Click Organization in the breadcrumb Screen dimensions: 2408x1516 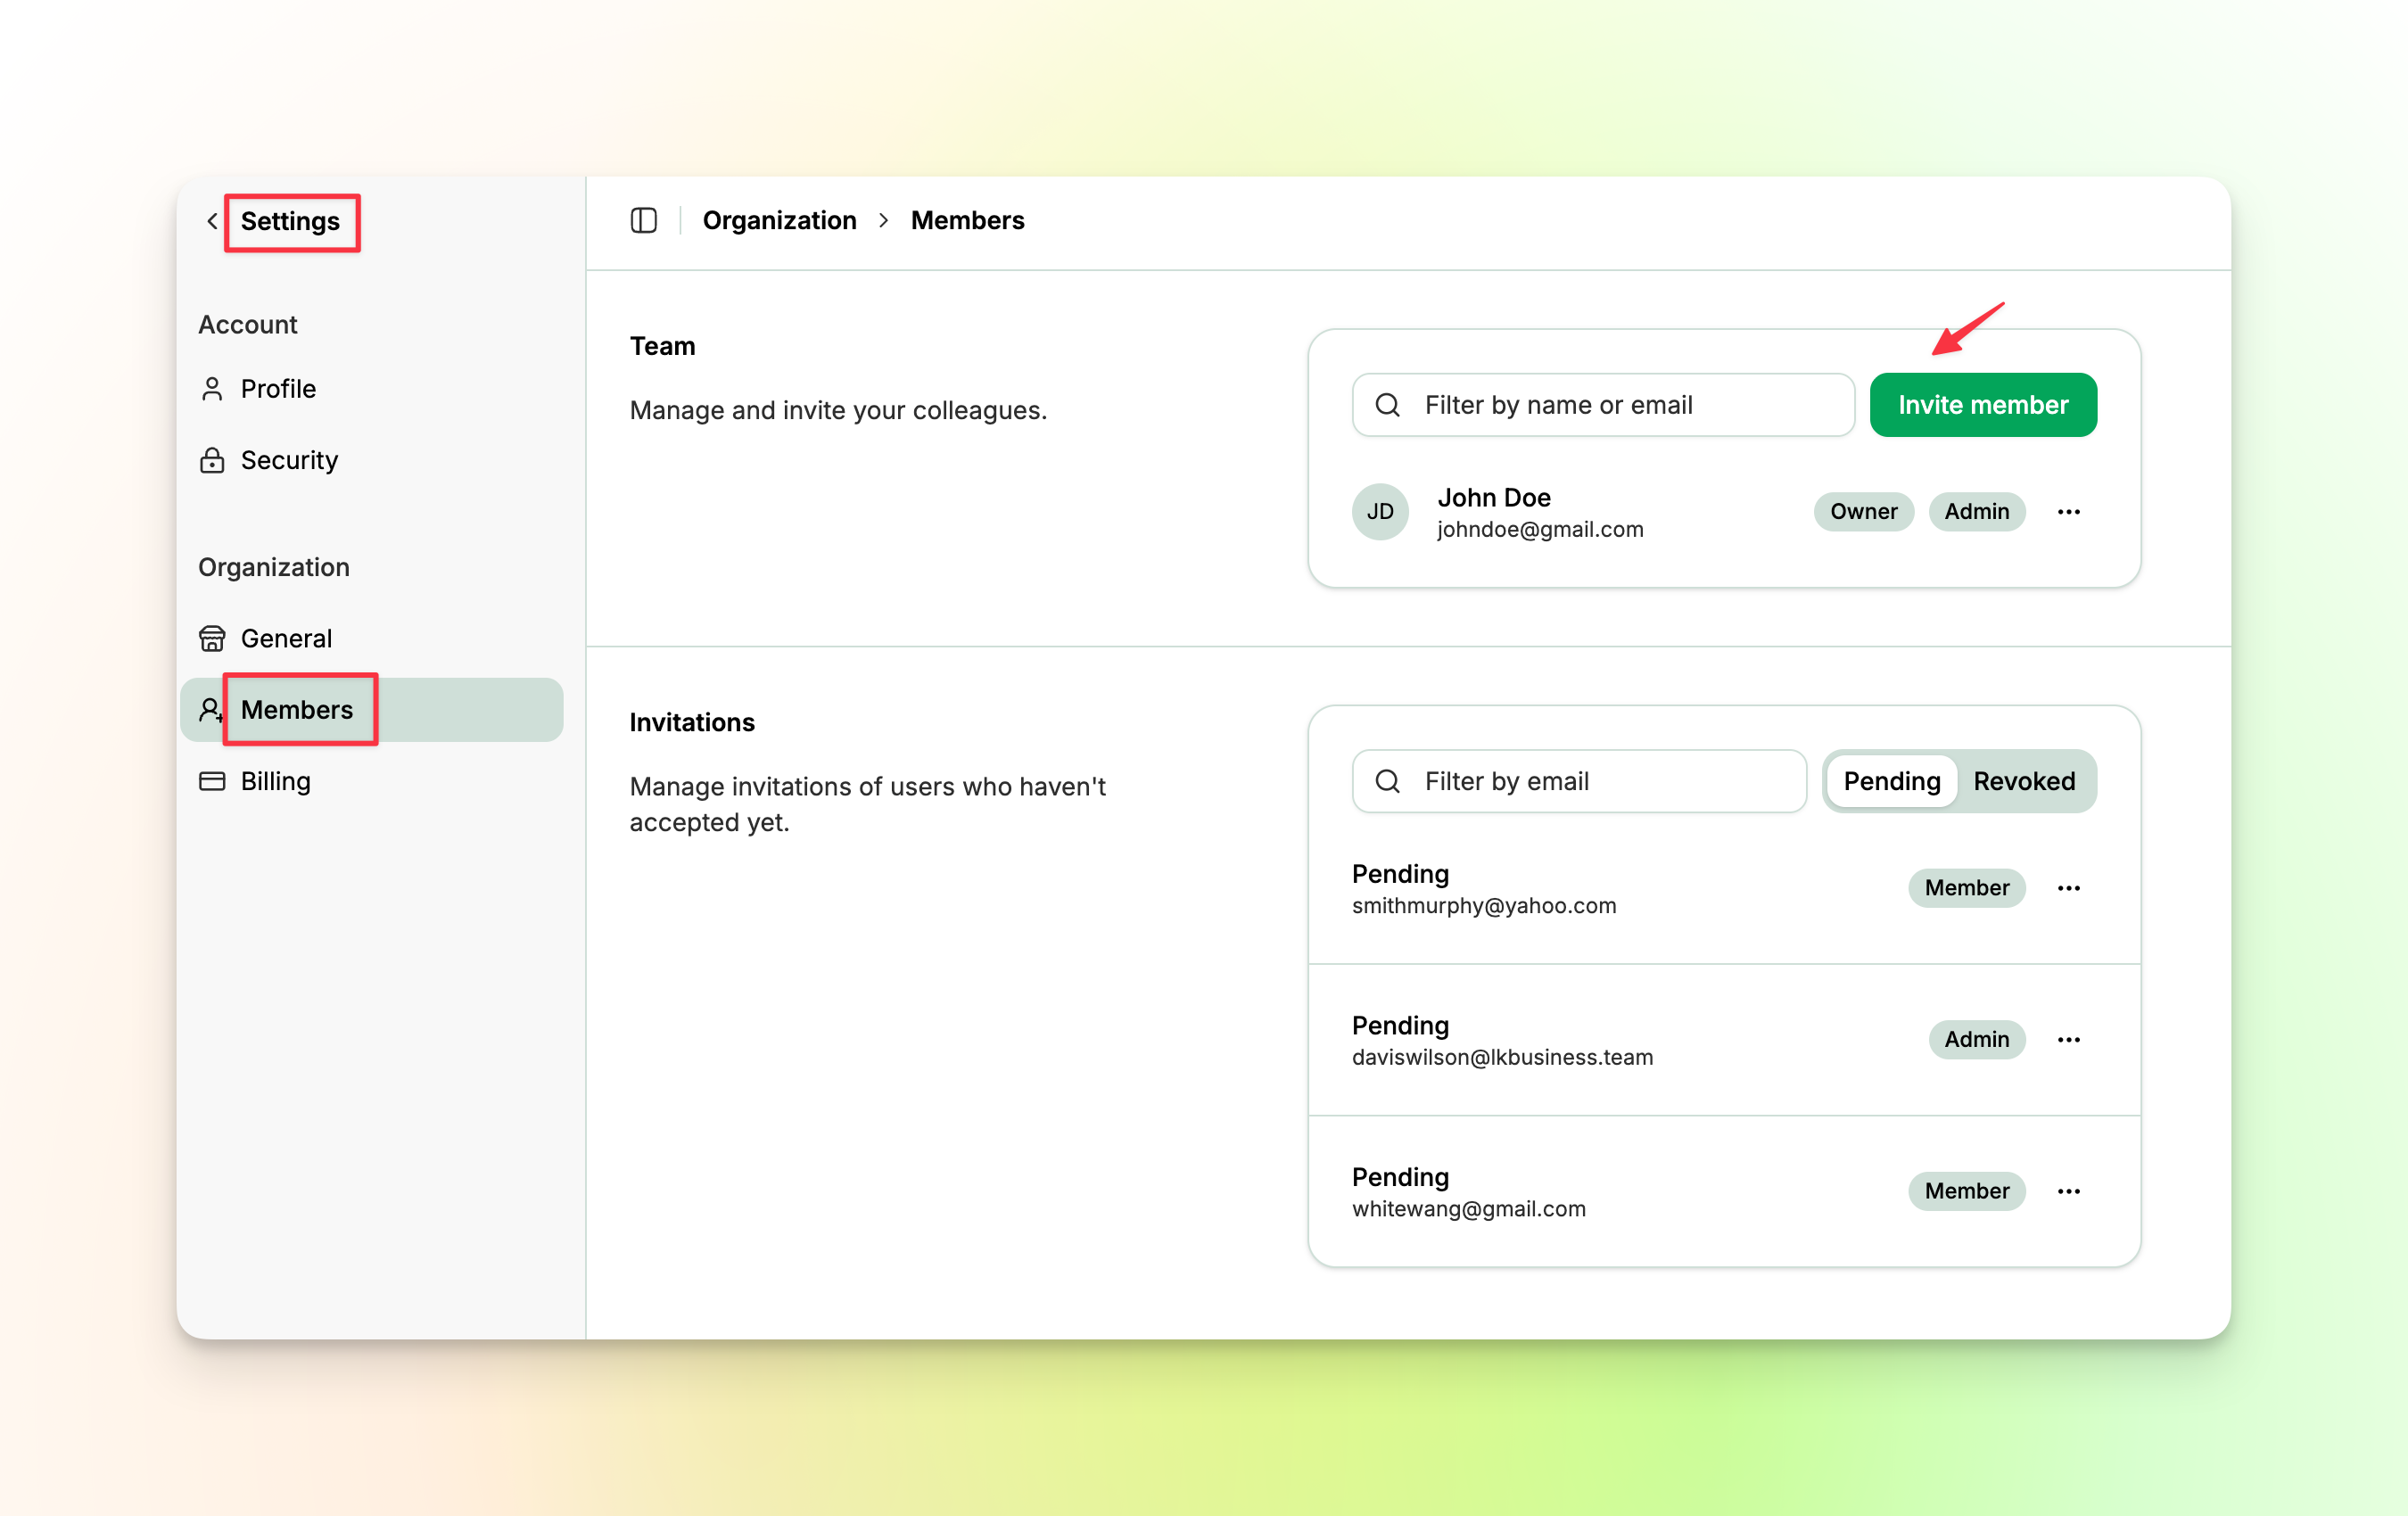tap(779, 220)
